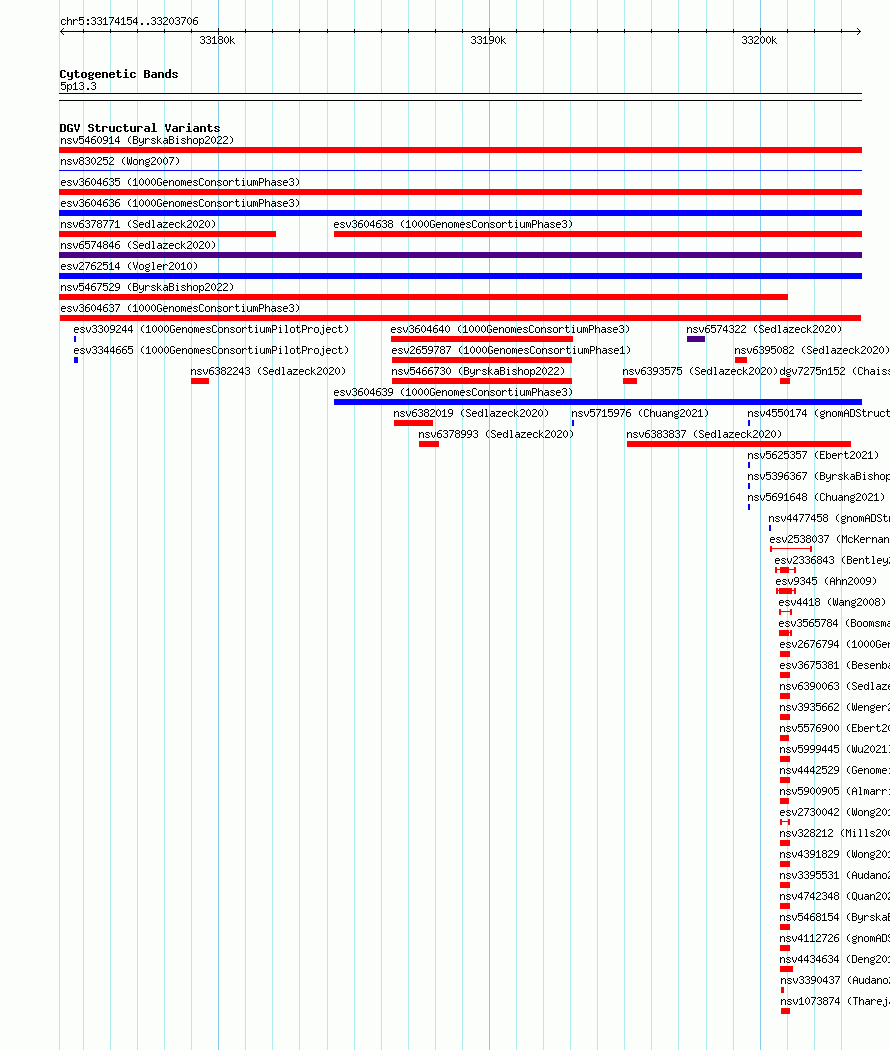
Task: Click the nsv5999445 variant label
Action: [x=834, y=749]
